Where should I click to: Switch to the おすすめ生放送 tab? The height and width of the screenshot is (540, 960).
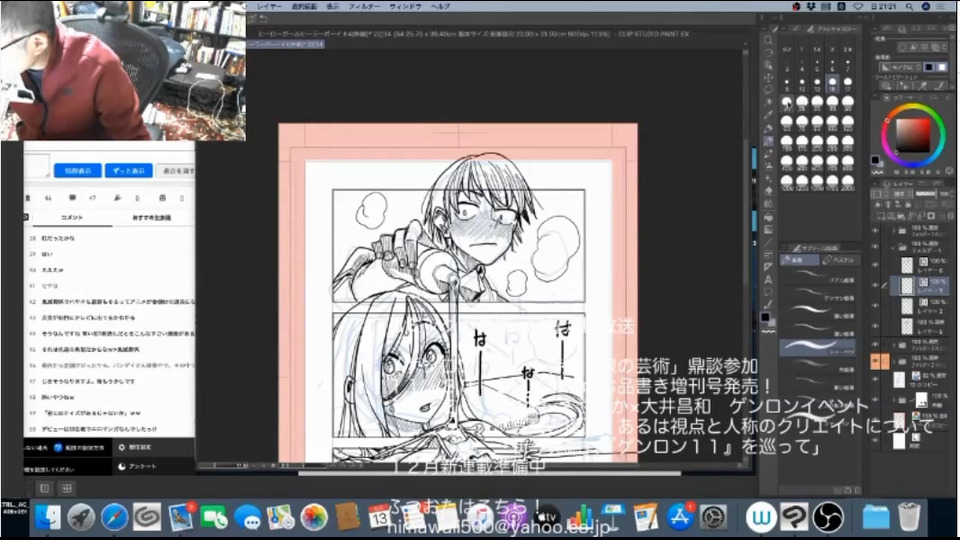152,217
